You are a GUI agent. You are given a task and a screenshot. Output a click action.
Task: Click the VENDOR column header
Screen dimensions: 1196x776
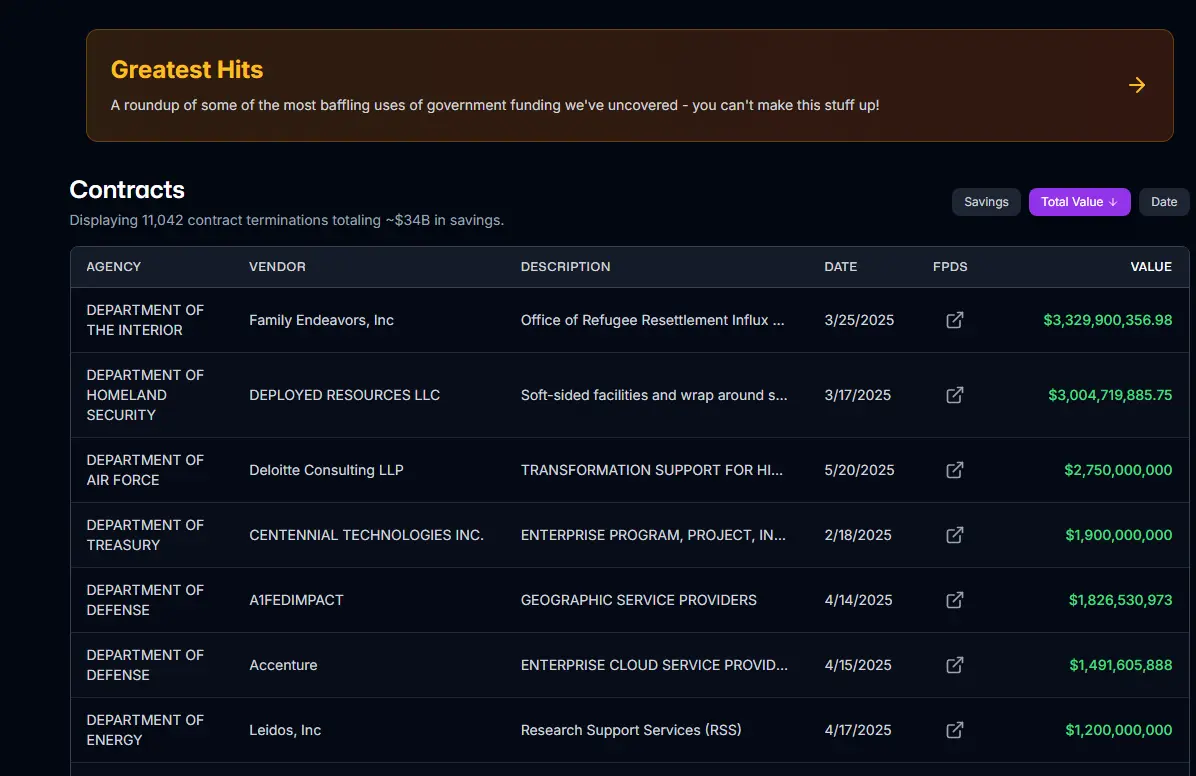(x=277, y=267)
